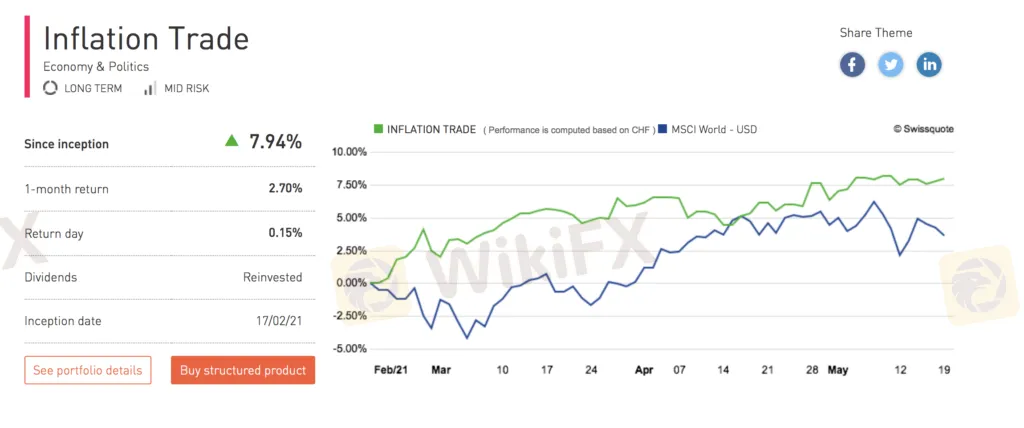Click the Return day row
This screenshot has width=1024, height=428.
click(163, 233)
